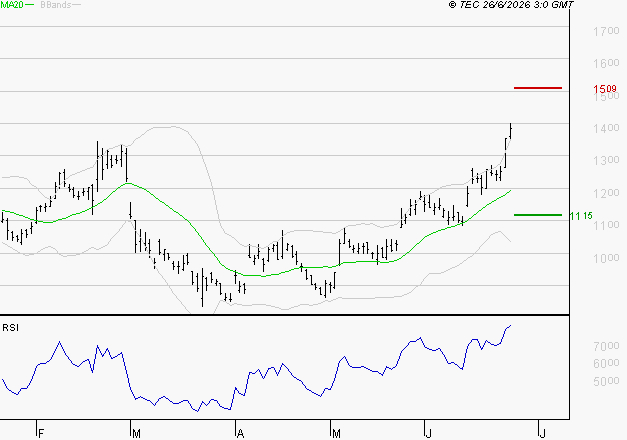The image size is (627, 440).
Task: Click the 1700 price axis label
Action: (x=606, y=31)
